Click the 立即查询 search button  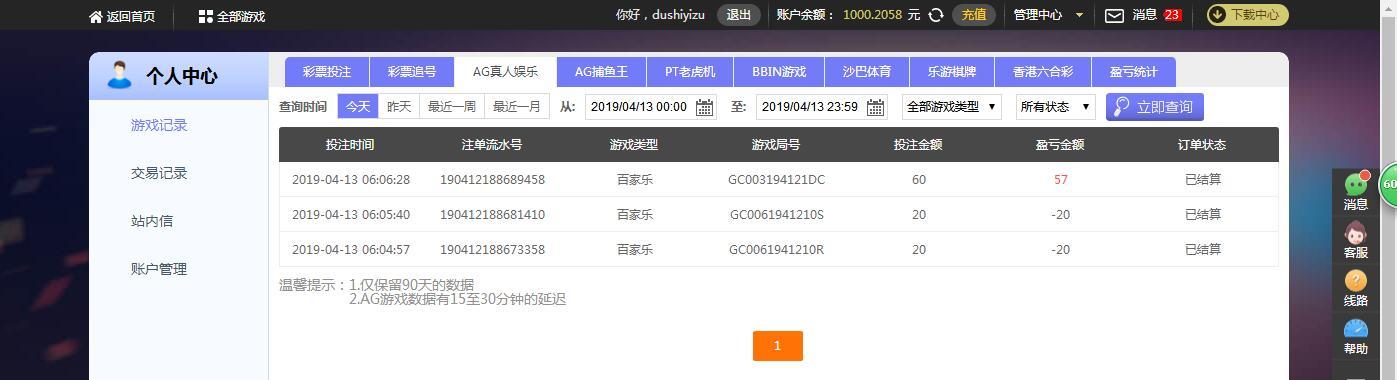(1155, 106)
